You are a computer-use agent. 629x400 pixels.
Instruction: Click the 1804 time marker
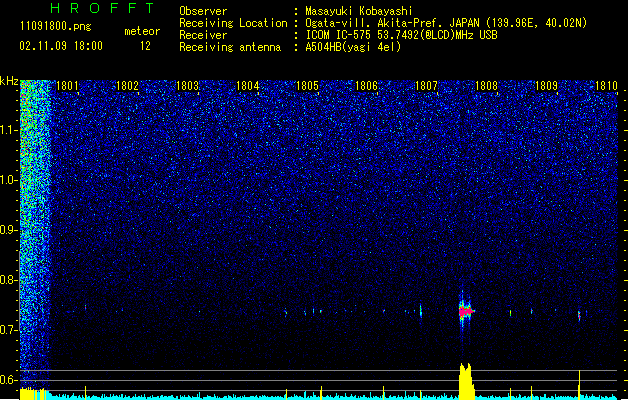coord(248,86)
